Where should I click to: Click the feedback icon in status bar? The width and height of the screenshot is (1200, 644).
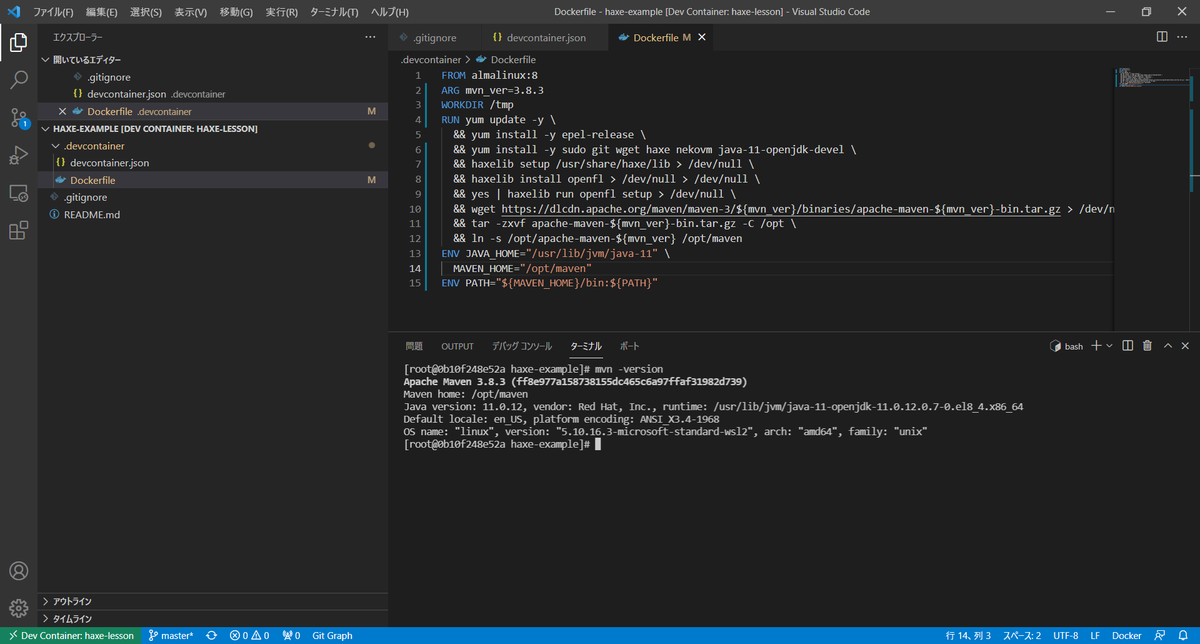1160,635
